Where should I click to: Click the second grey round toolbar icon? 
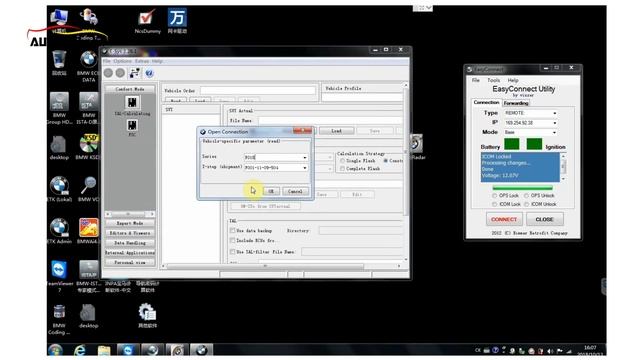(x=120, y=73)
